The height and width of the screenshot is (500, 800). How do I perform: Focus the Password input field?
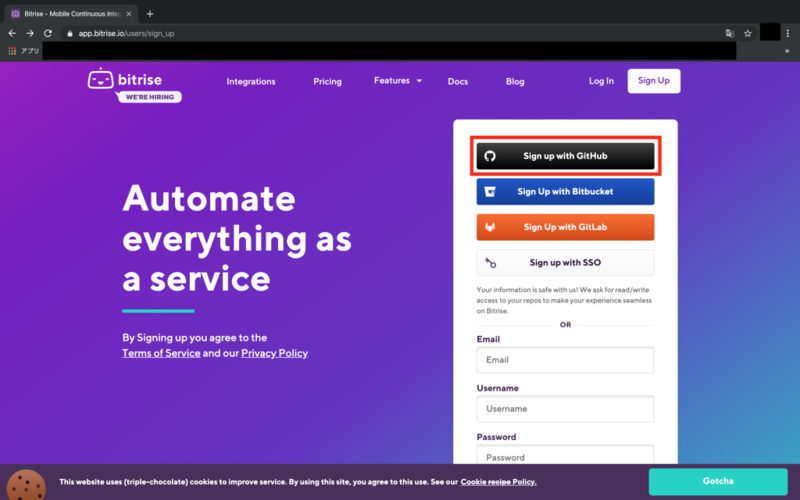tap(565, 455)
